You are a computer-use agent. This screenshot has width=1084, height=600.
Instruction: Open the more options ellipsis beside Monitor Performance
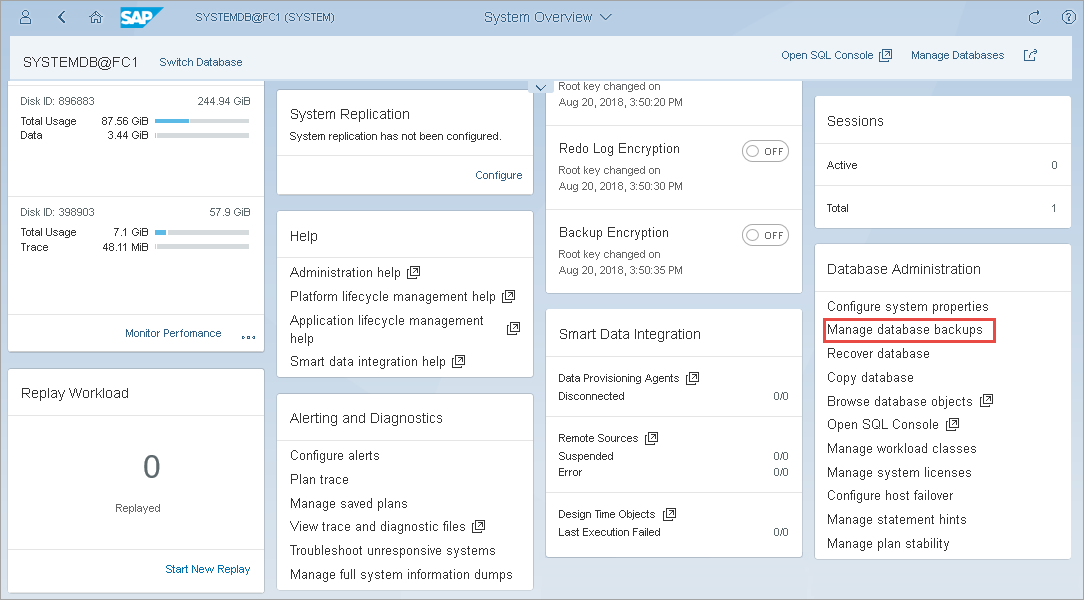[248, 336]
